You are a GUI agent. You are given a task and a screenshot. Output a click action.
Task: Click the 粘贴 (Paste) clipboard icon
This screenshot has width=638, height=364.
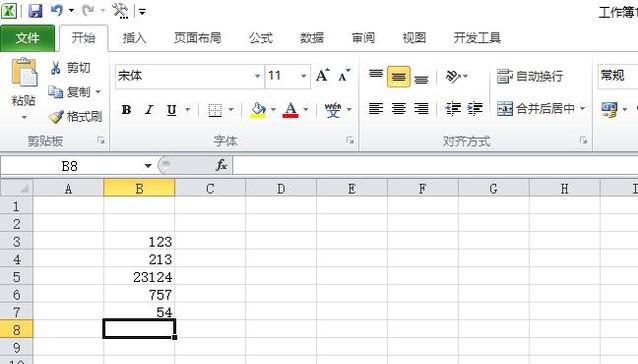tap(24, 72)
